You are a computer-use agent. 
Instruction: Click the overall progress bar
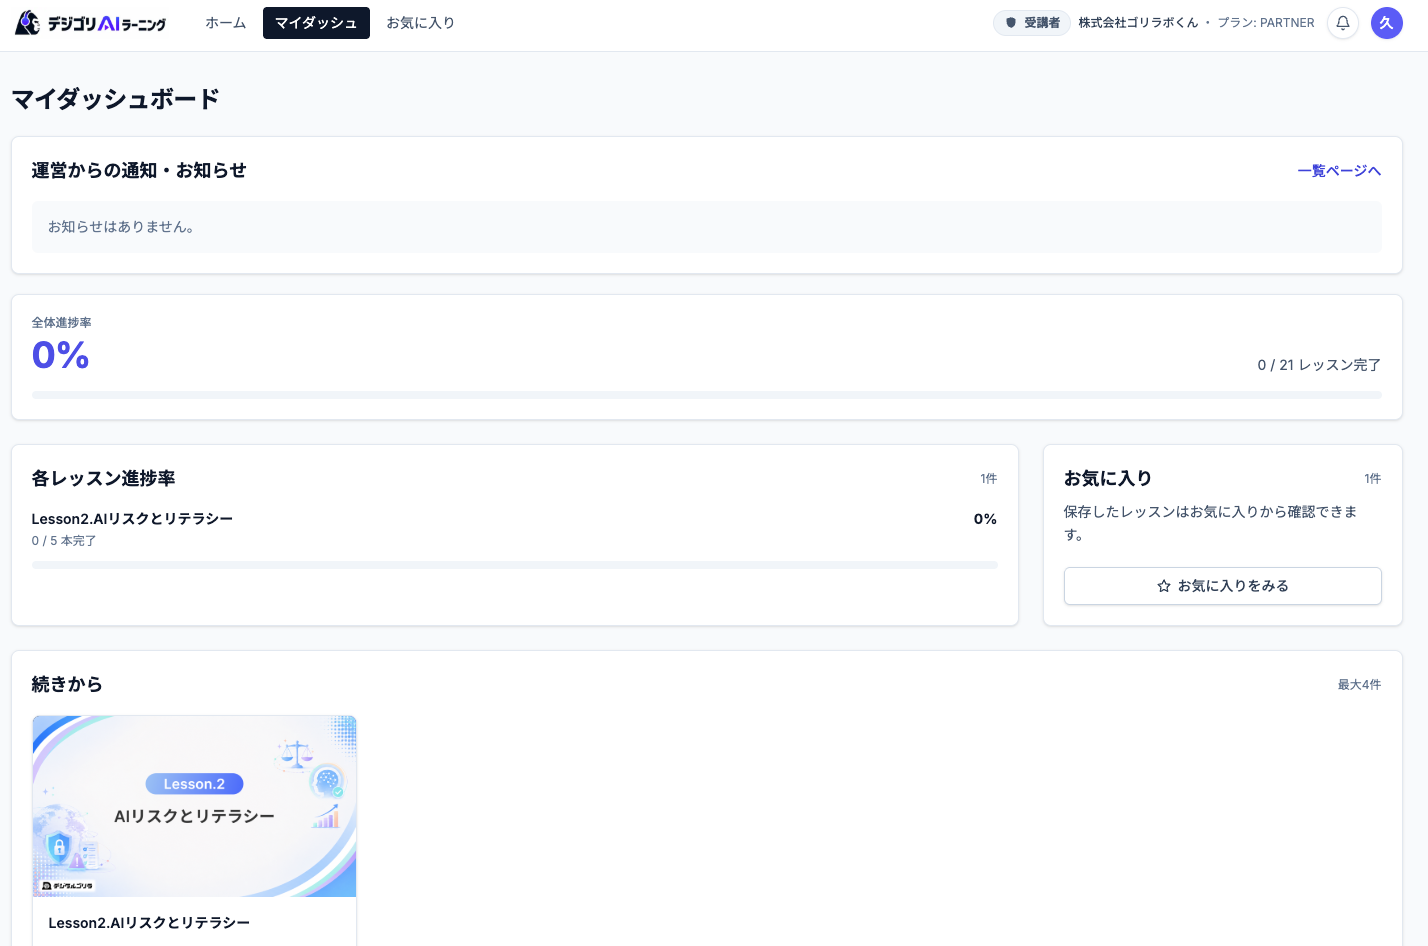(706, 395)
